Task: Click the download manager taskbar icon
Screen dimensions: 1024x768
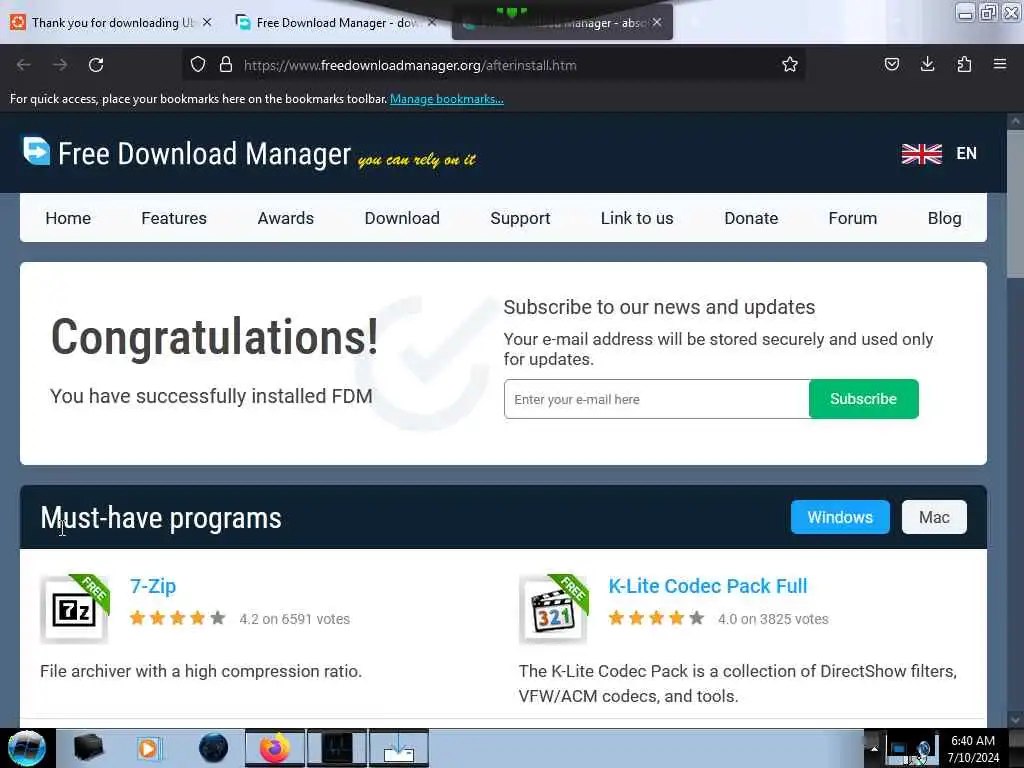Action: (399, 748)
